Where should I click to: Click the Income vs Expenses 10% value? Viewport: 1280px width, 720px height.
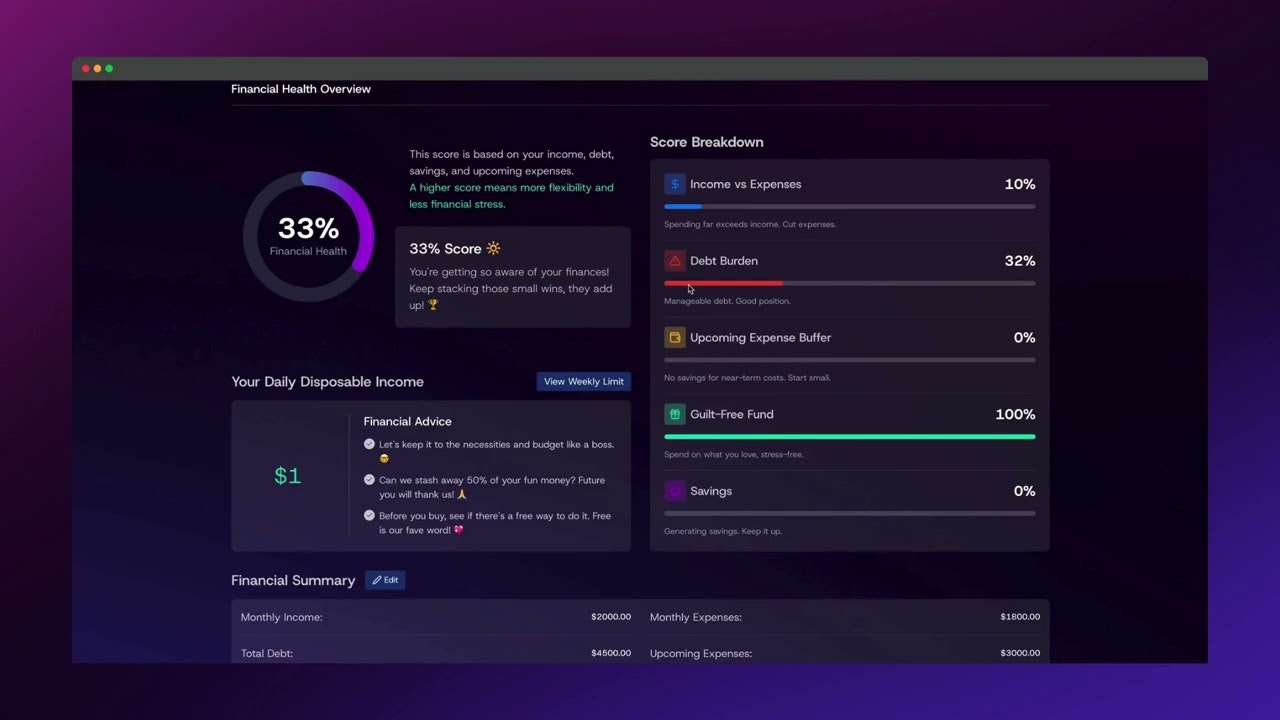click(x=1020, y=184)
